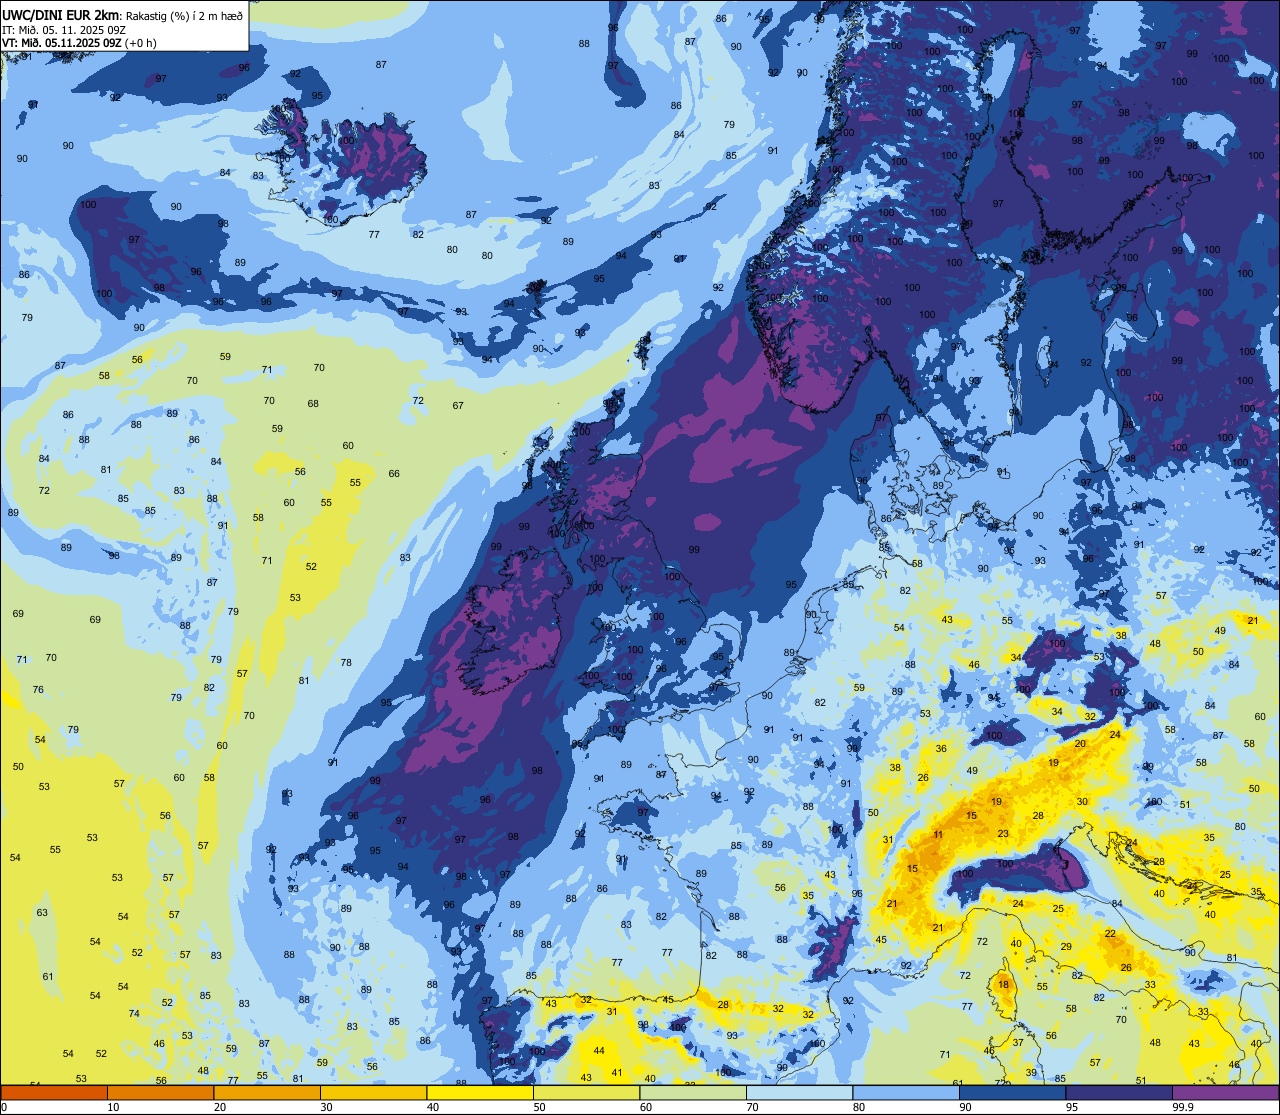Select the light blue 80–90 legend swatch

click(906, 1093)
